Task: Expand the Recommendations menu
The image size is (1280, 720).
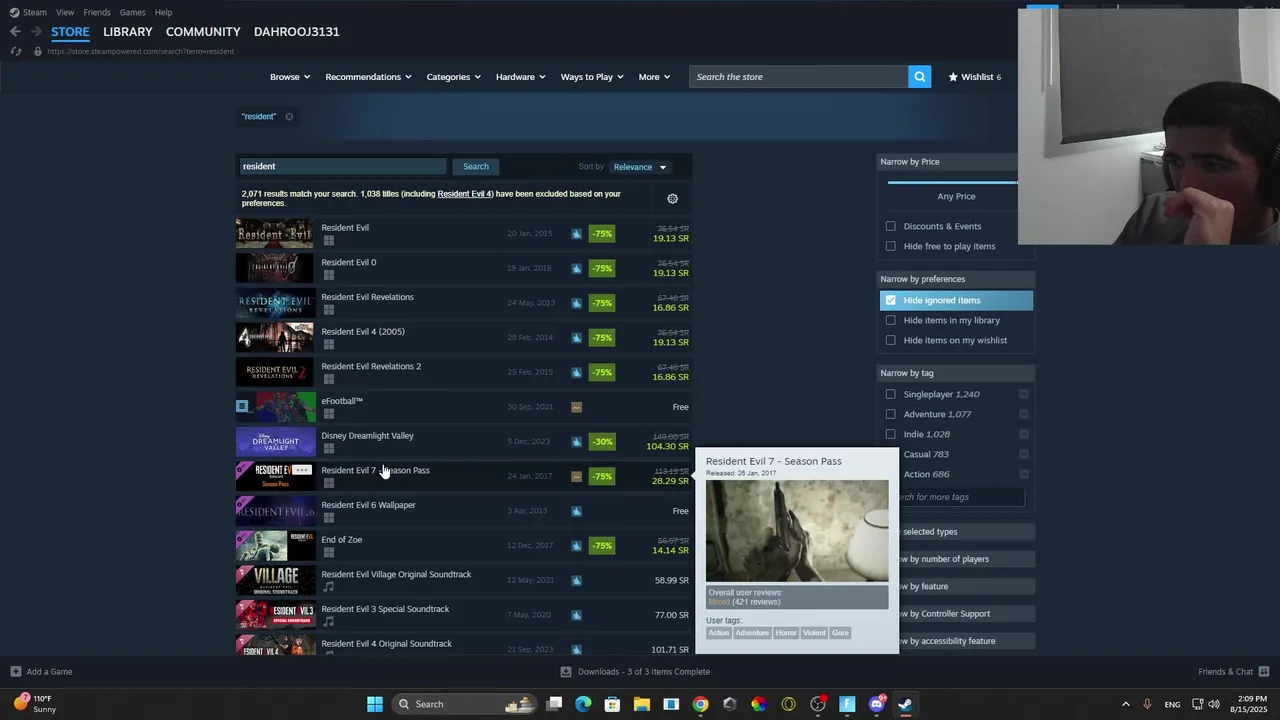Action: [x=368, y=77]
